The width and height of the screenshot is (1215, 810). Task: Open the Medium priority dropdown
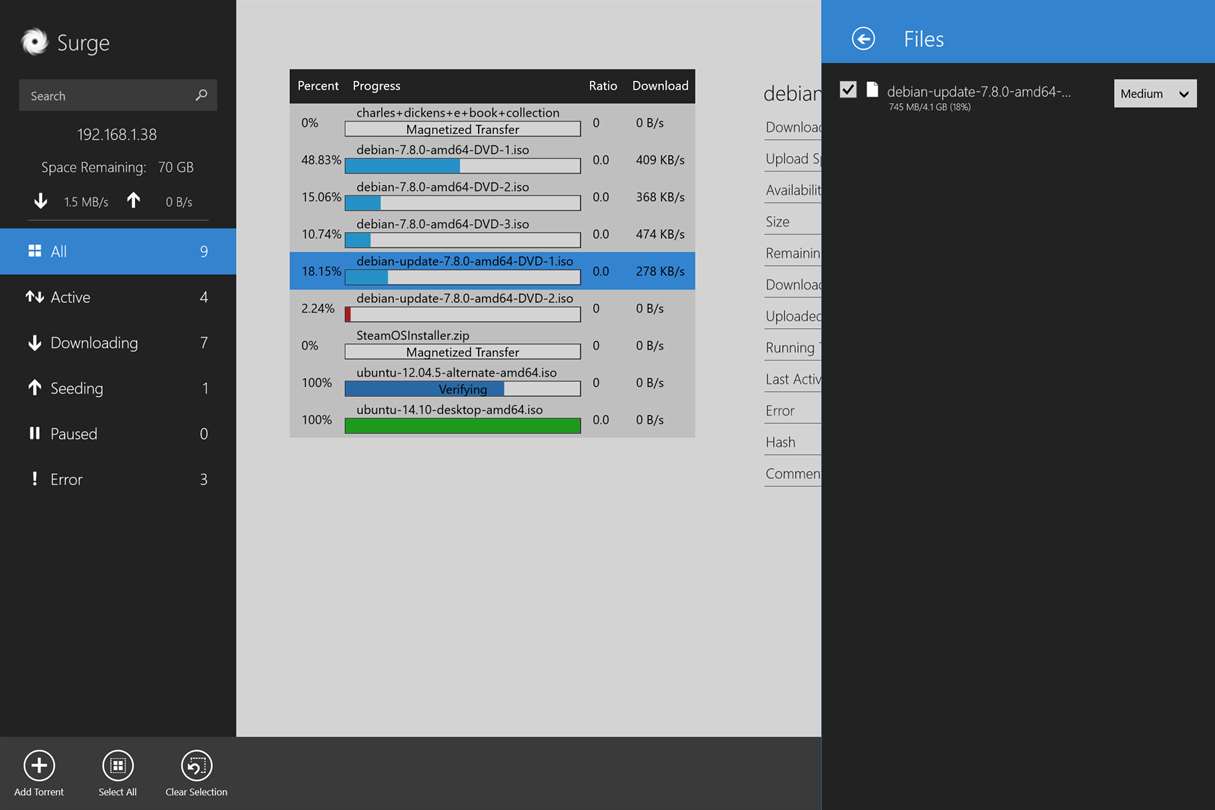click(1155, 93)
